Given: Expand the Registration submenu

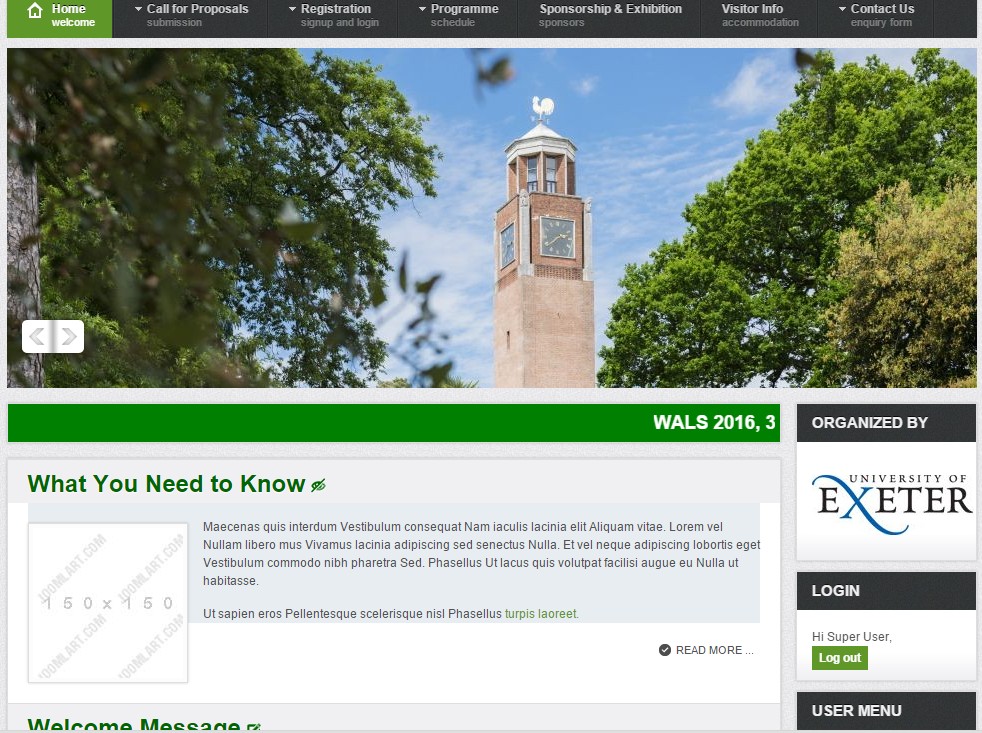Looking at the screenshot, I should coord(290,8).
